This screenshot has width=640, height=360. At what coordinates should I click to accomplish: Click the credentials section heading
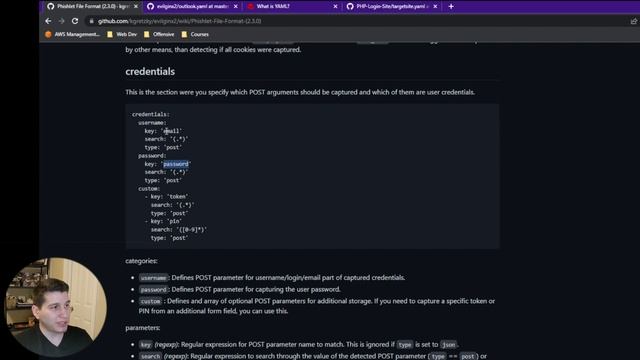click(150, 71)
